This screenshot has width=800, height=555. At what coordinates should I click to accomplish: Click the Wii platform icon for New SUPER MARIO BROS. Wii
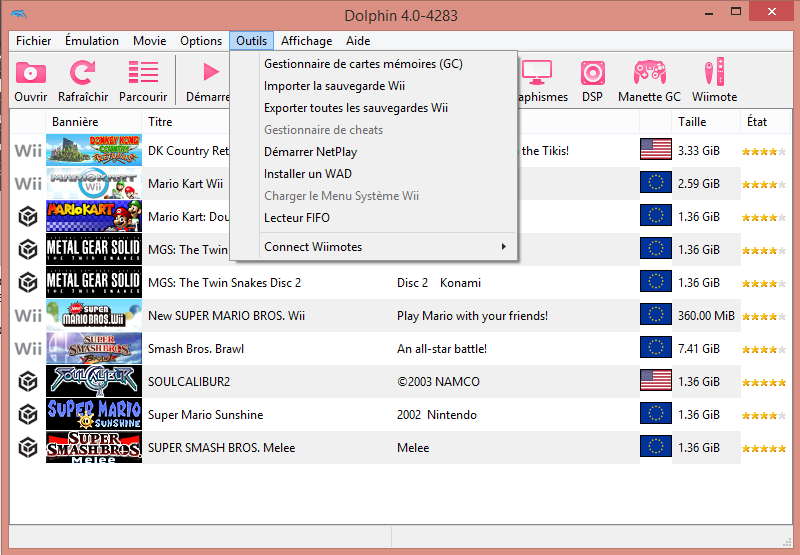pos(28,316)
